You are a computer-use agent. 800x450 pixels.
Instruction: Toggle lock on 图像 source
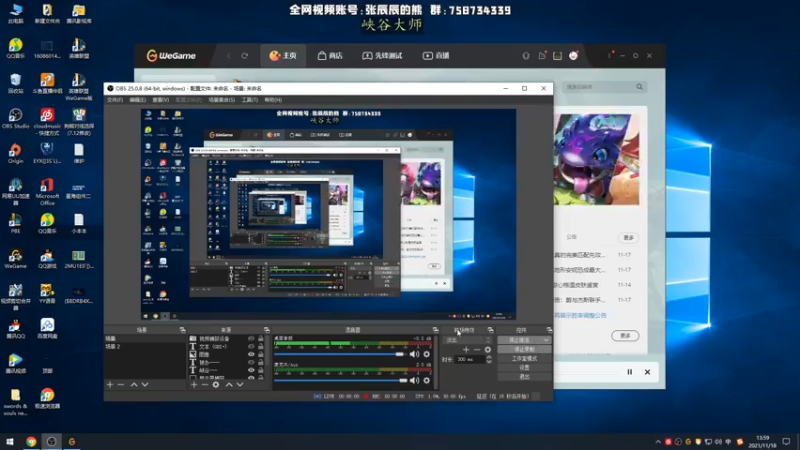tap(261, 354)
